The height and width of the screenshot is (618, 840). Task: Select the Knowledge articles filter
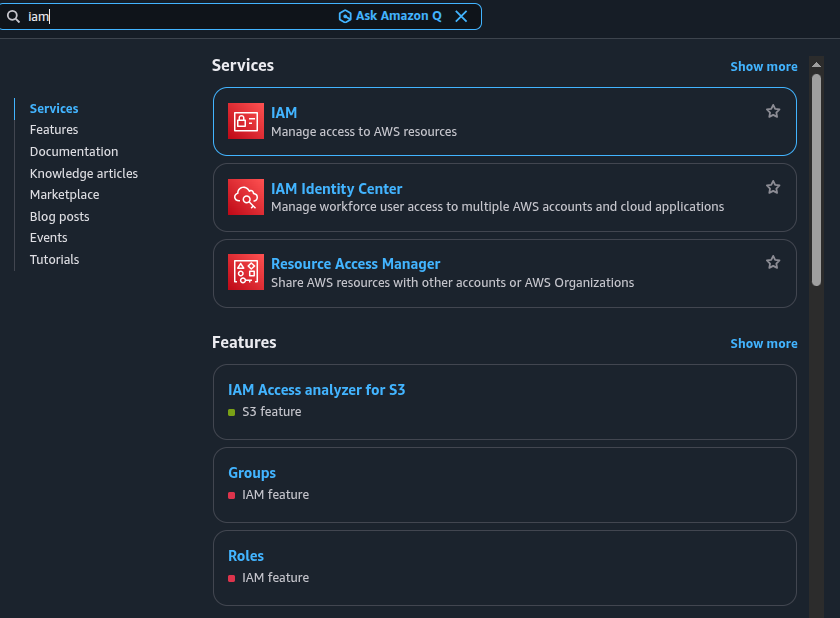click(x=84, y=174)
